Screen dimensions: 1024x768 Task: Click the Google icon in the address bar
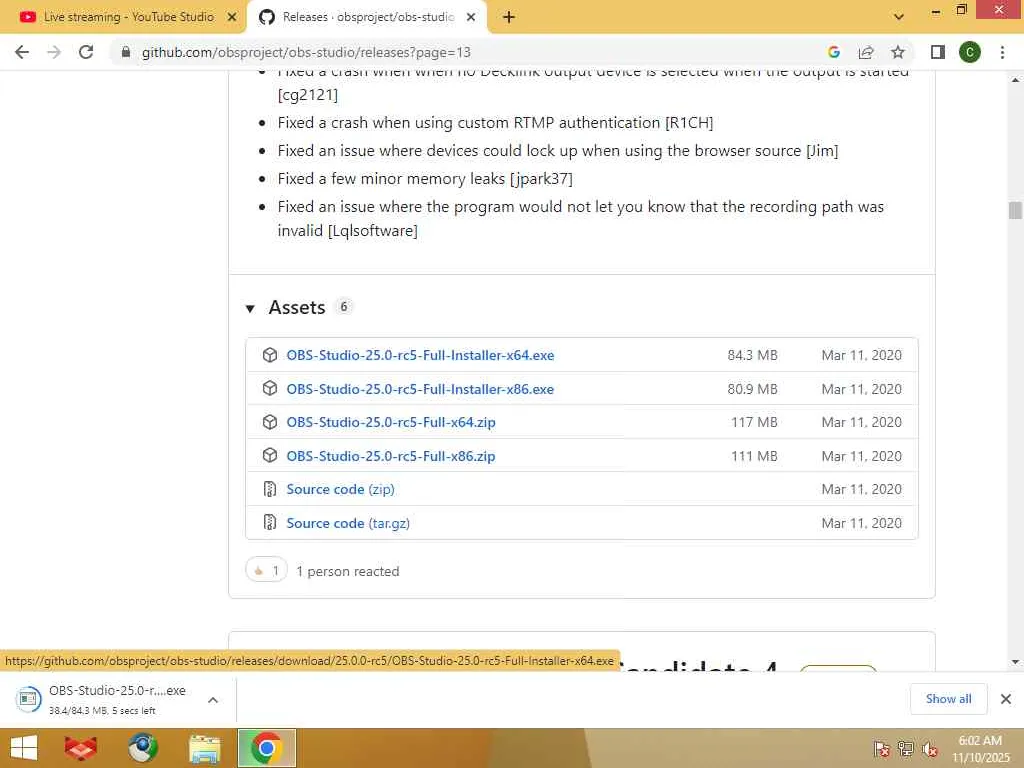pos(833,52)
